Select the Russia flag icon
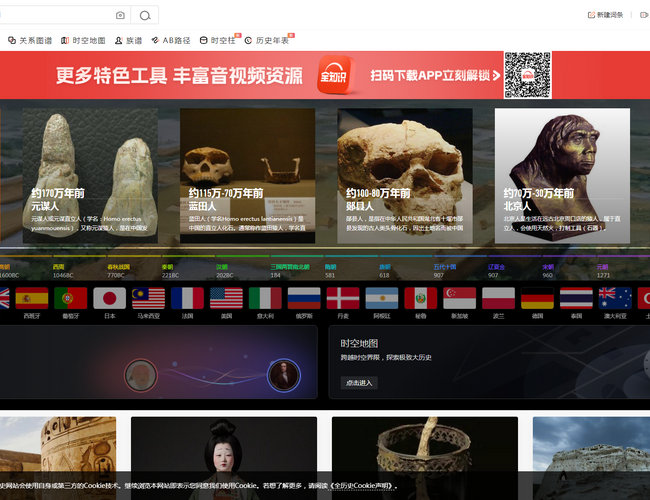Screen dimensions: 650x500 click(x=304, y=298)
